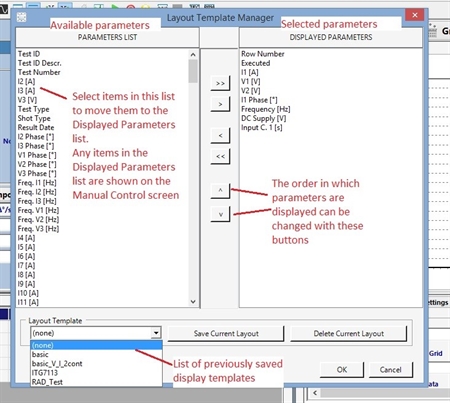The image size is (450, 403).
Task: Click the parameters list scrollbar thumb
Action: coord(193,71)
